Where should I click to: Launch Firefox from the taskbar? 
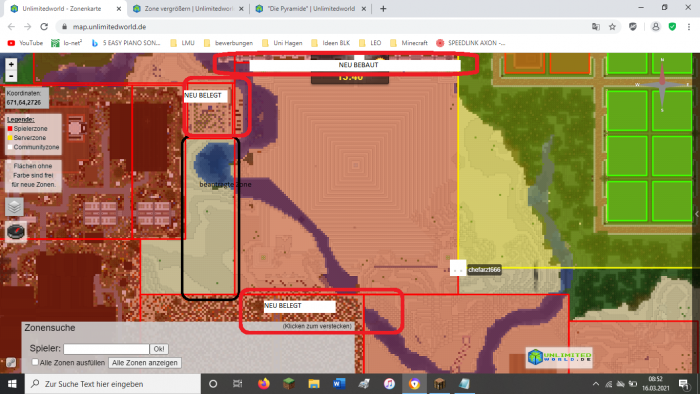pyautogui.click(x=263, y=384)
